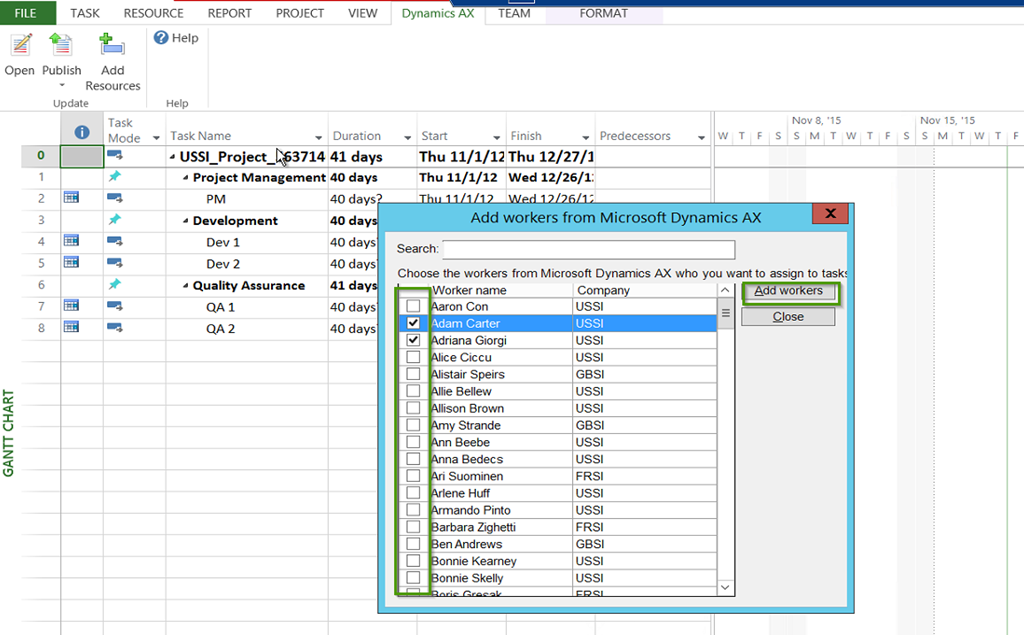Click the task mode icon for Dev 1
Viewport: 1024px width, 635px height.
[x=115, y=242]
